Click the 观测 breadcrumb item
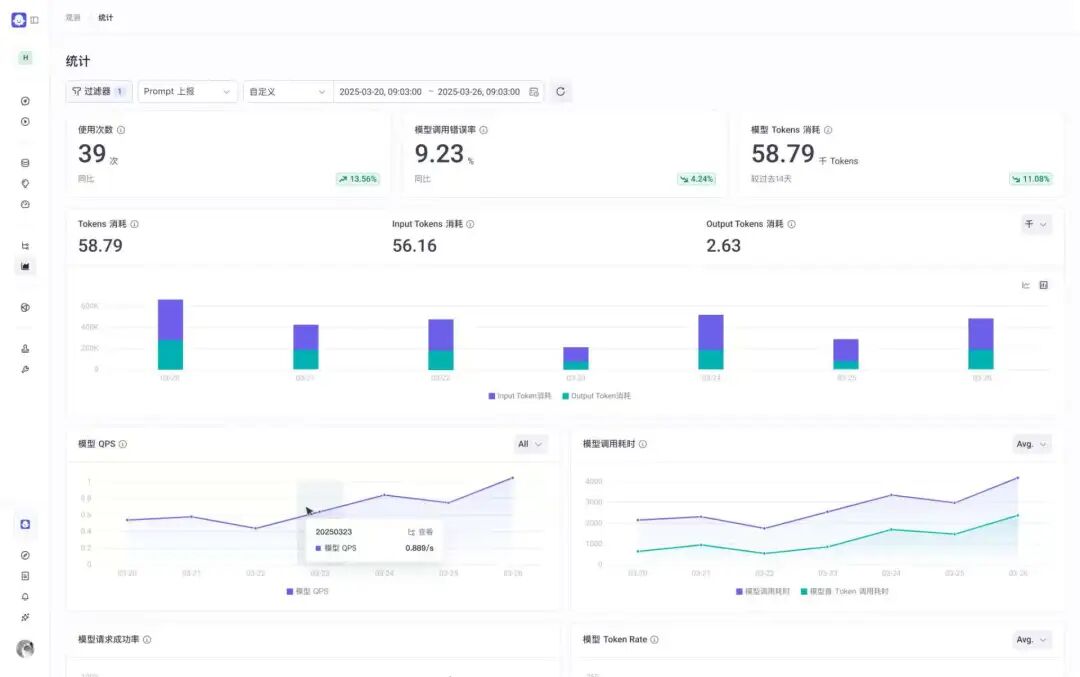The height and width of the screenshot is (677, 1080). pyautogui.click(x=73, y=18)
